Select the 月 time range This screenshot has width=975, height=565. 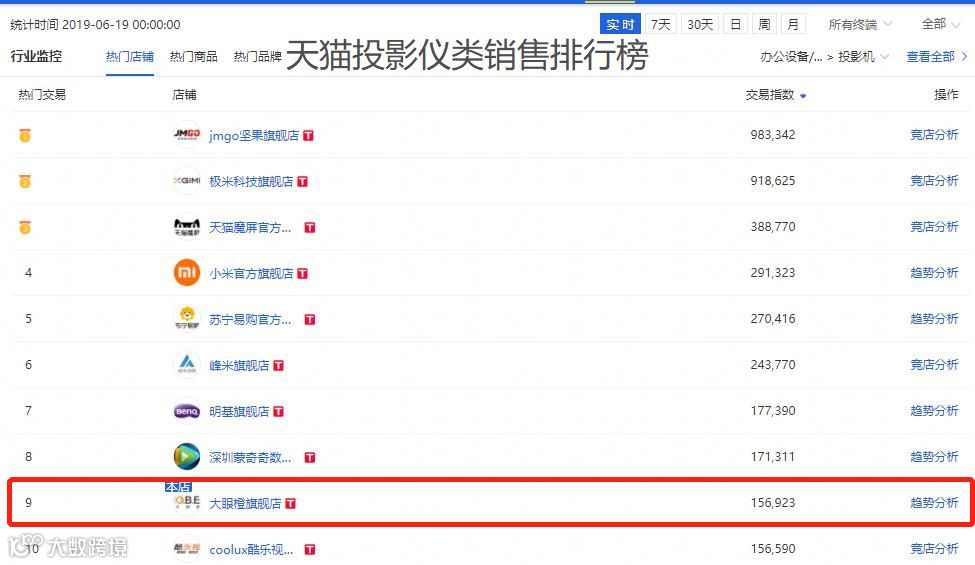[x=793, y=24]
